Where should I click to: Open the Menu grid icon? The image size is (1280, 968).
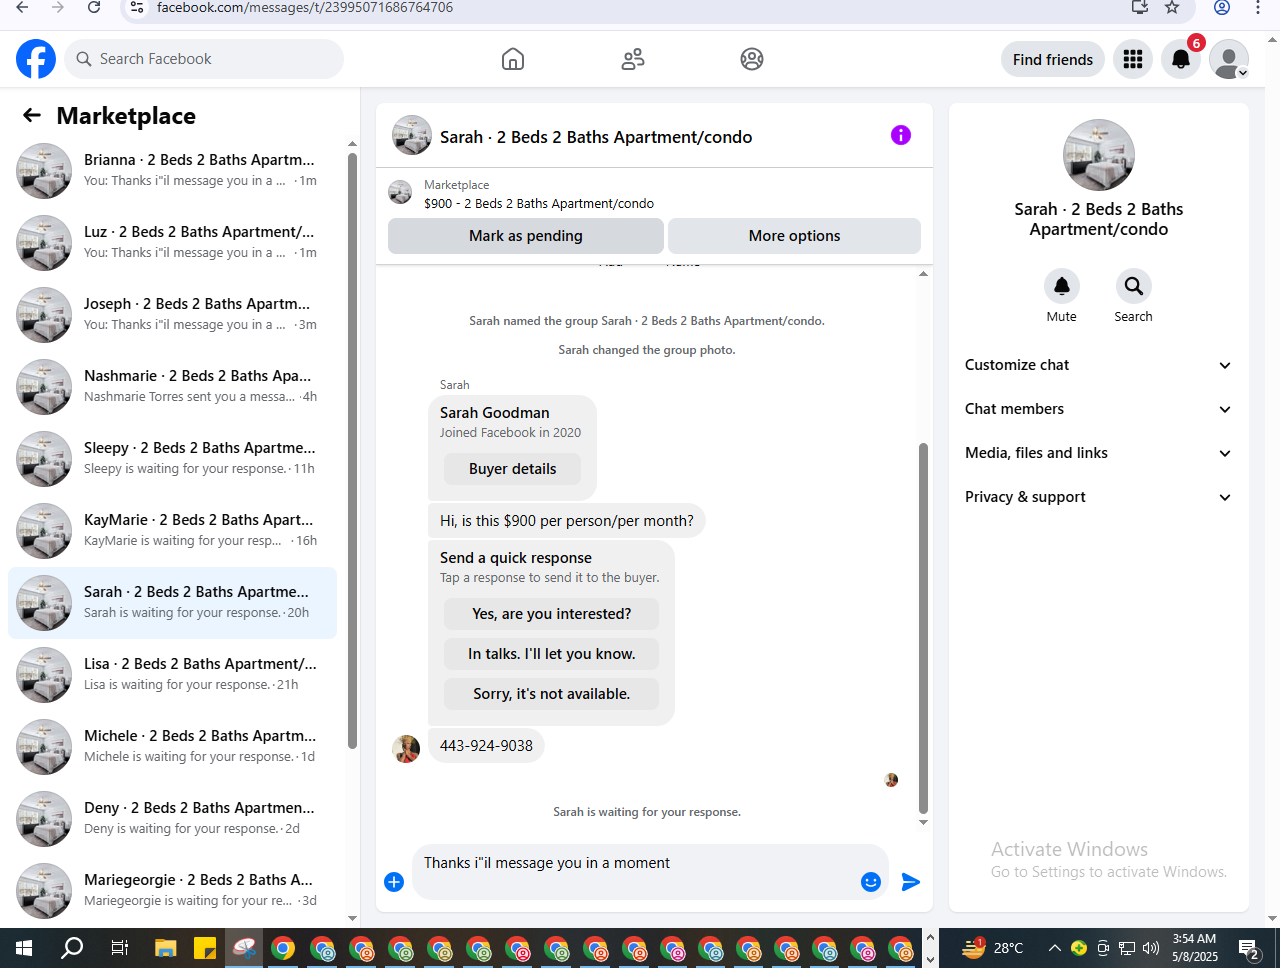(1133, 59)
